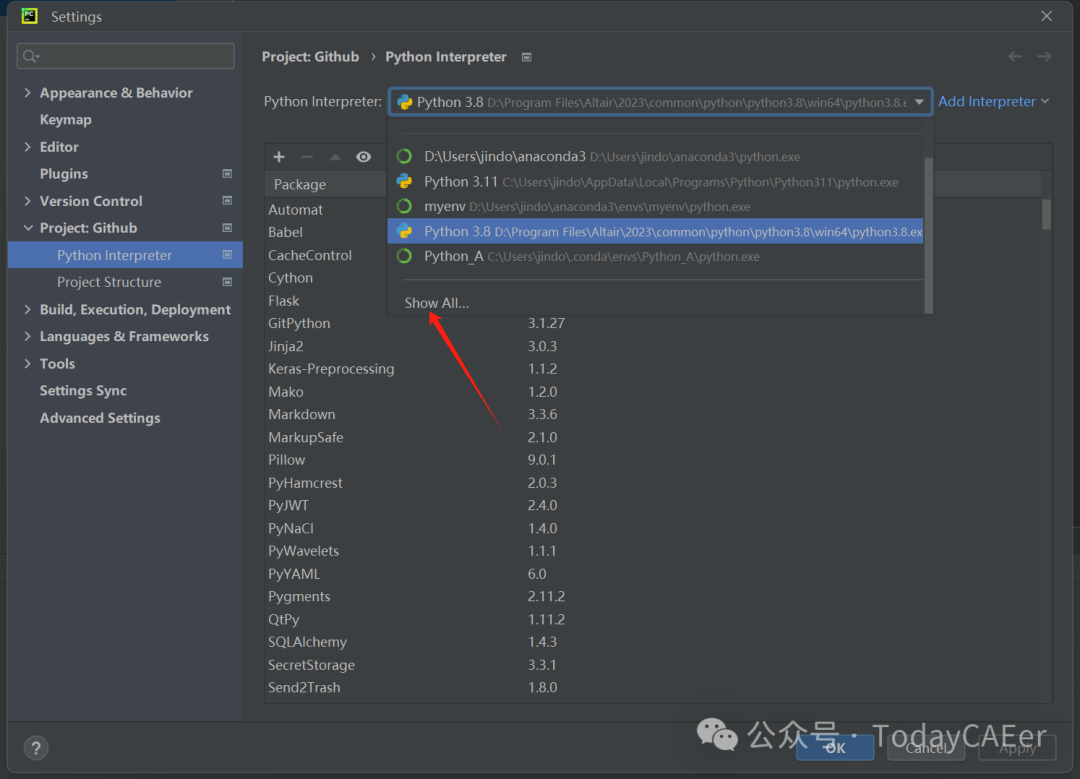
Task: Select the Cython package row
Action: coord(290,278)
